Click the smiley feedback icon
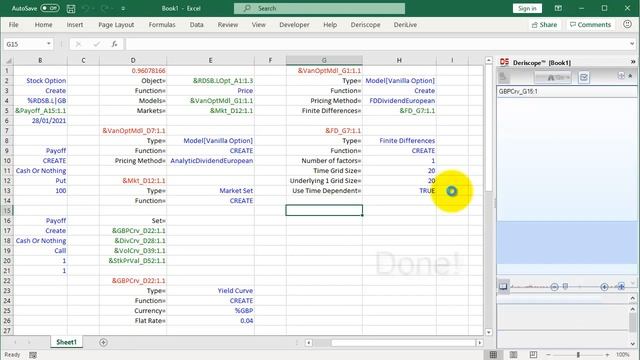The height and width of the screenshot is (360, 640). pyautogui.click(x=627, y=24)
